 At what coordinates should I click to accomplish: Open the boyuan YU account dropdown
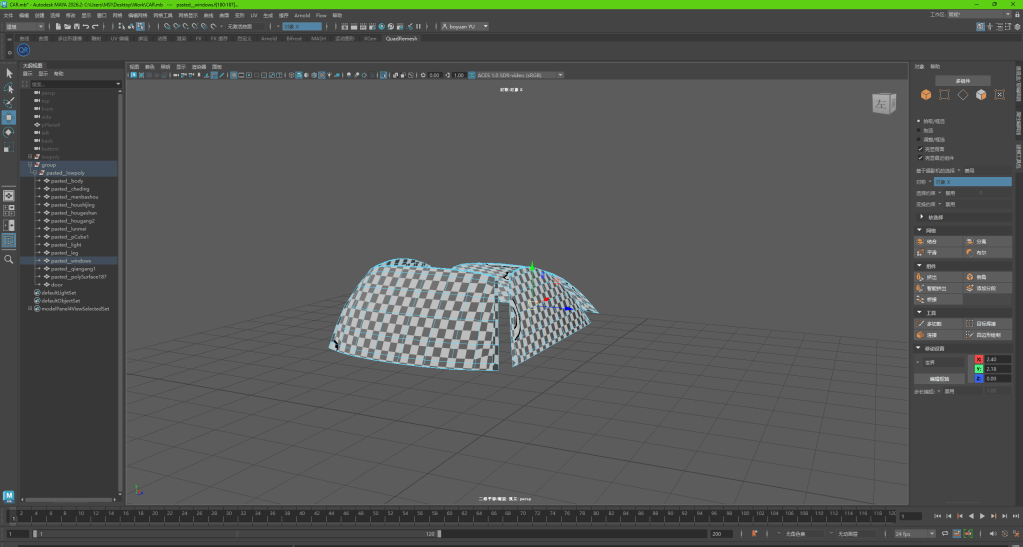(463, 27)
